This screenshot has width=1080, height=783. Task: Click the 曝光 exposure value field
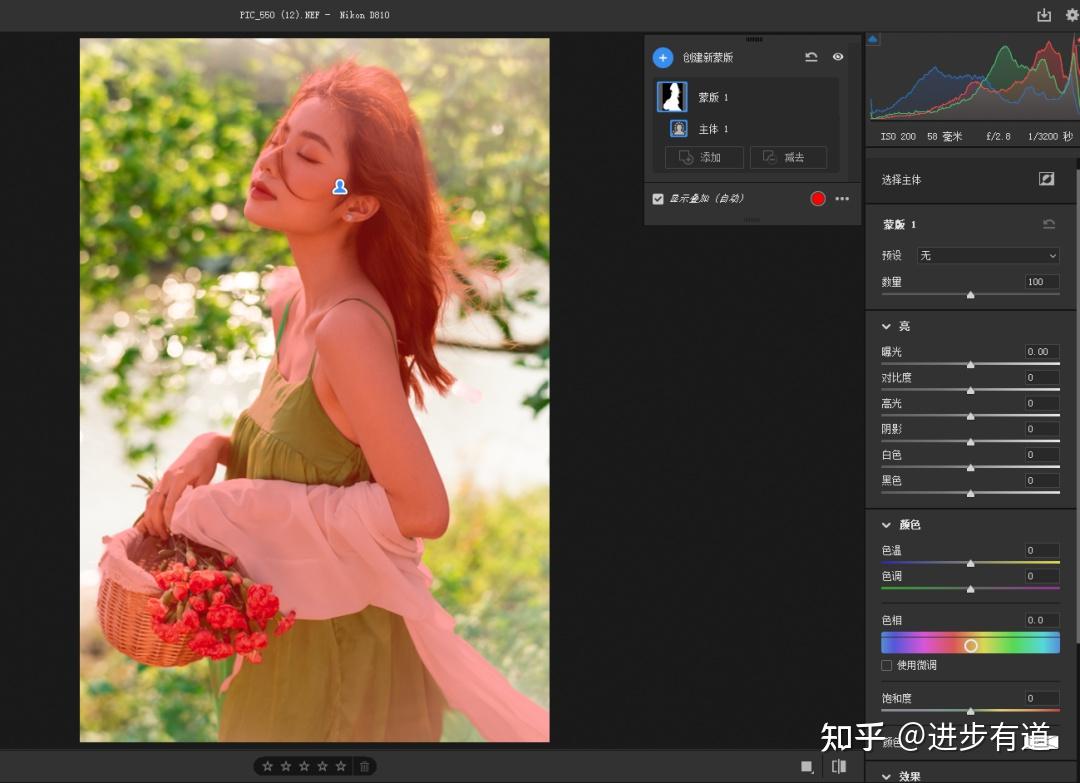click(1041, 351)
